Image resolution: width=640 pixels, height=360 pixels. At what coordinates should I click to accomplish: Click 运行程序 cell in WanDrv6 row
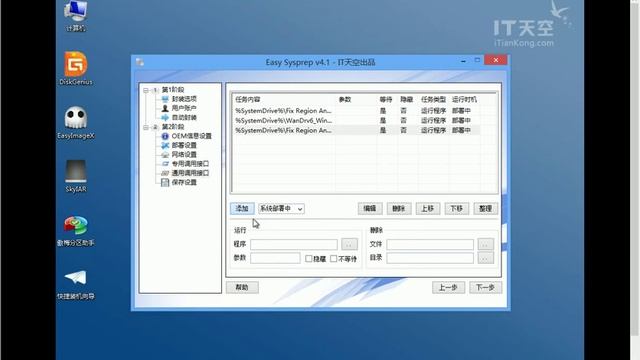click(433, 120)
